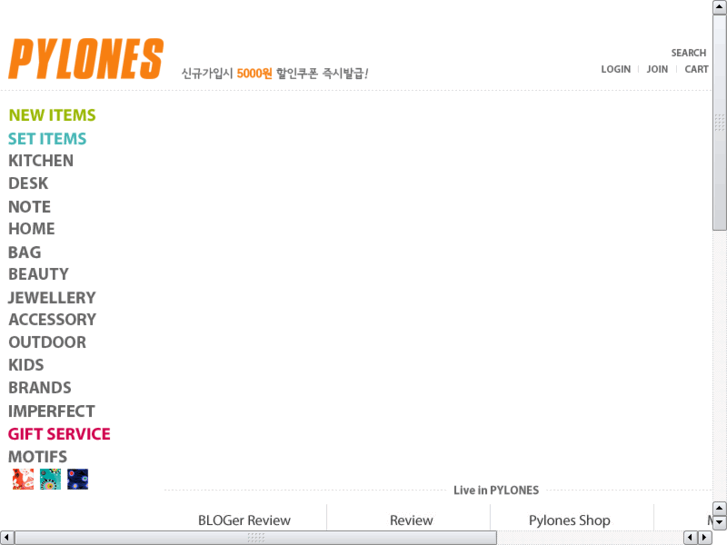Click the inner panel scroll right arrow
The image size is (727, 545).
tap(705, 538)
